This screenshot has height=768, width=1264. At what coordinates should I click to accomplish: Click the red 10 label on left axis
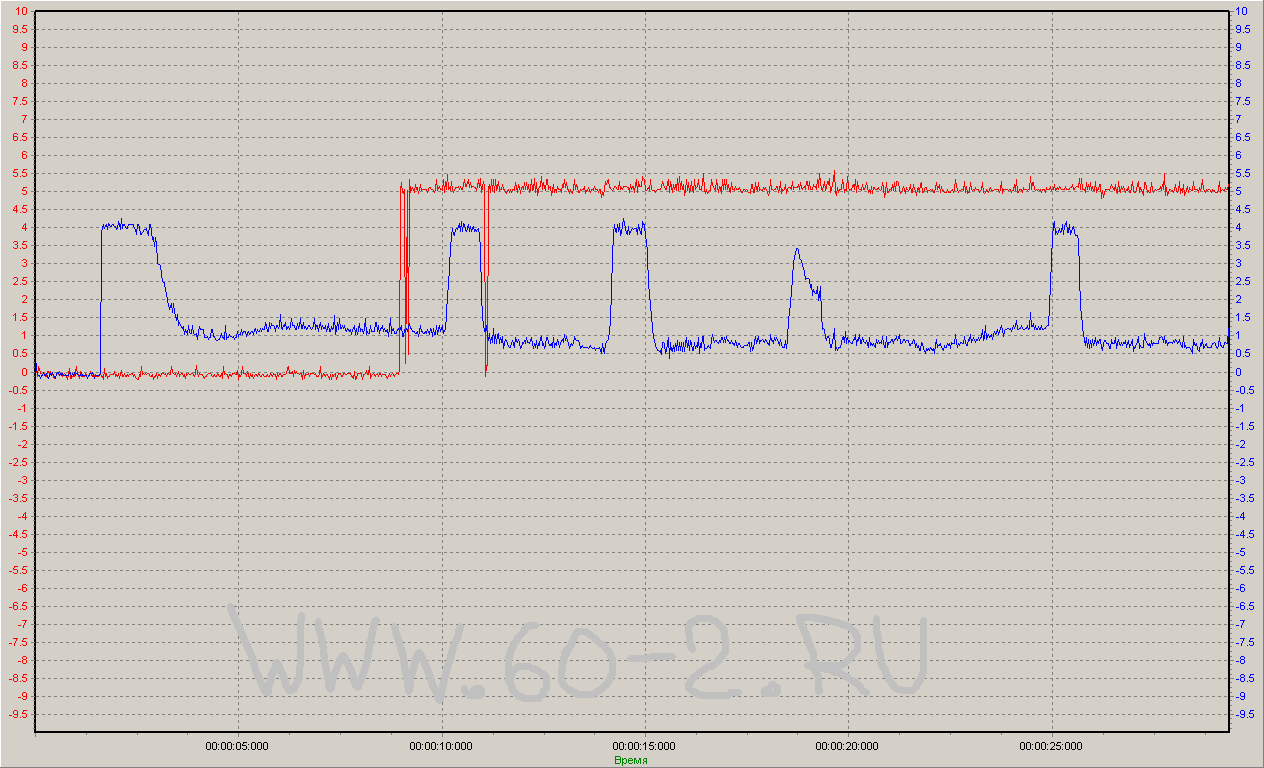(21, 11)
